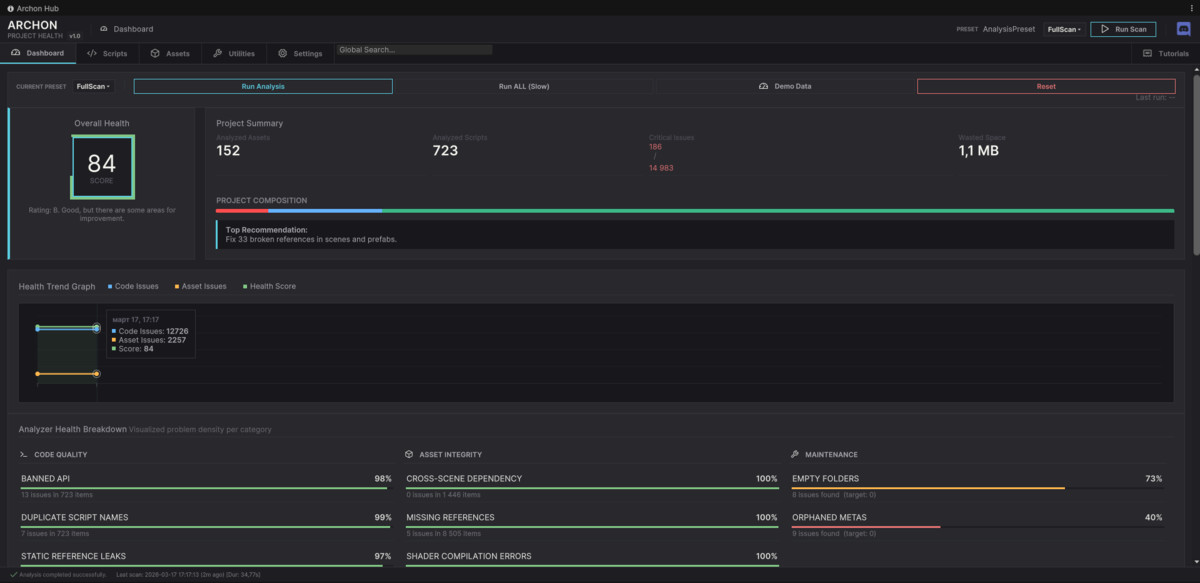Click the Dashboard breadcrumb gauge icon
The width and height of the screenshot is (1200, 583).
[x=105, y=29]
